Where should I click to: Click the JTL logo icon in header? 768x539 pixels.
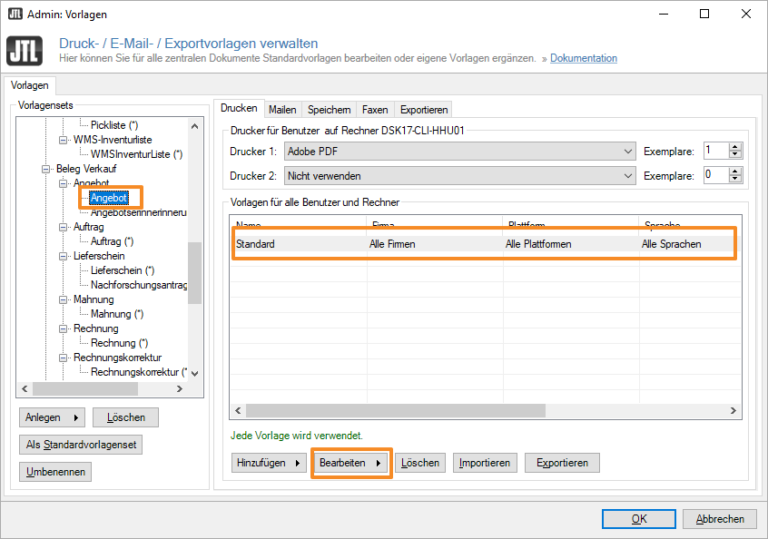coord(24,50)
